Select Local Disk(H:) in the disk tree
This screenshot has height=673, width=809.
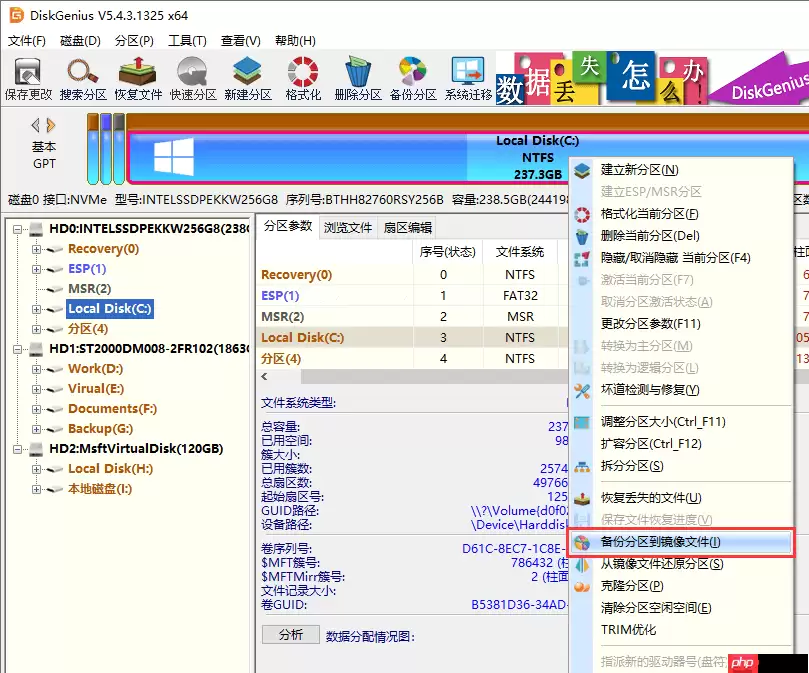(x=110, y=469)
